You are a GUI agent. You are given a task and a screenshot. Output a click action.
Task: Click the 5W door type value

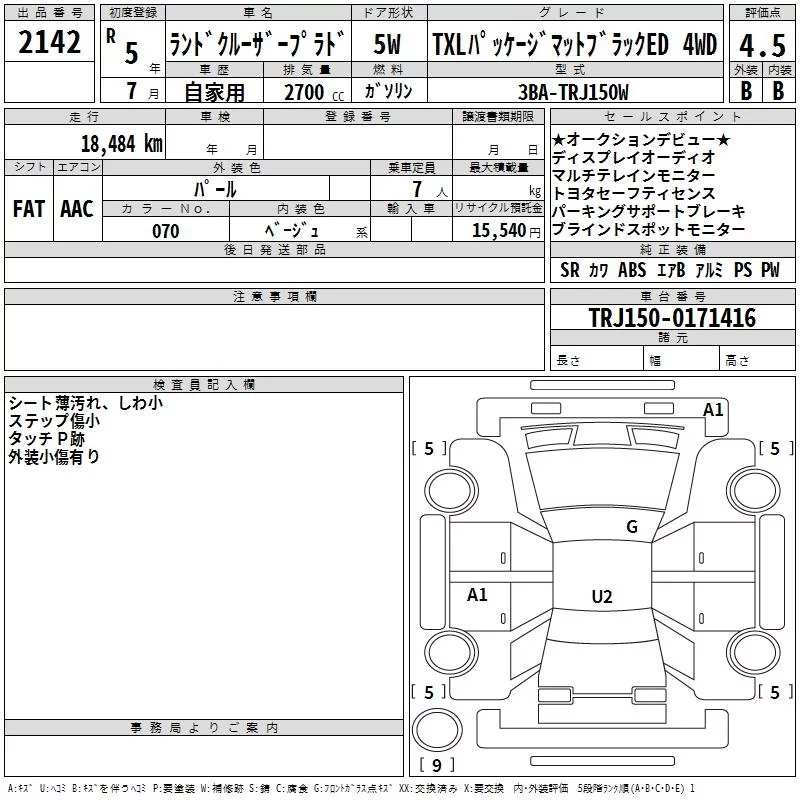tap(387, 44)
